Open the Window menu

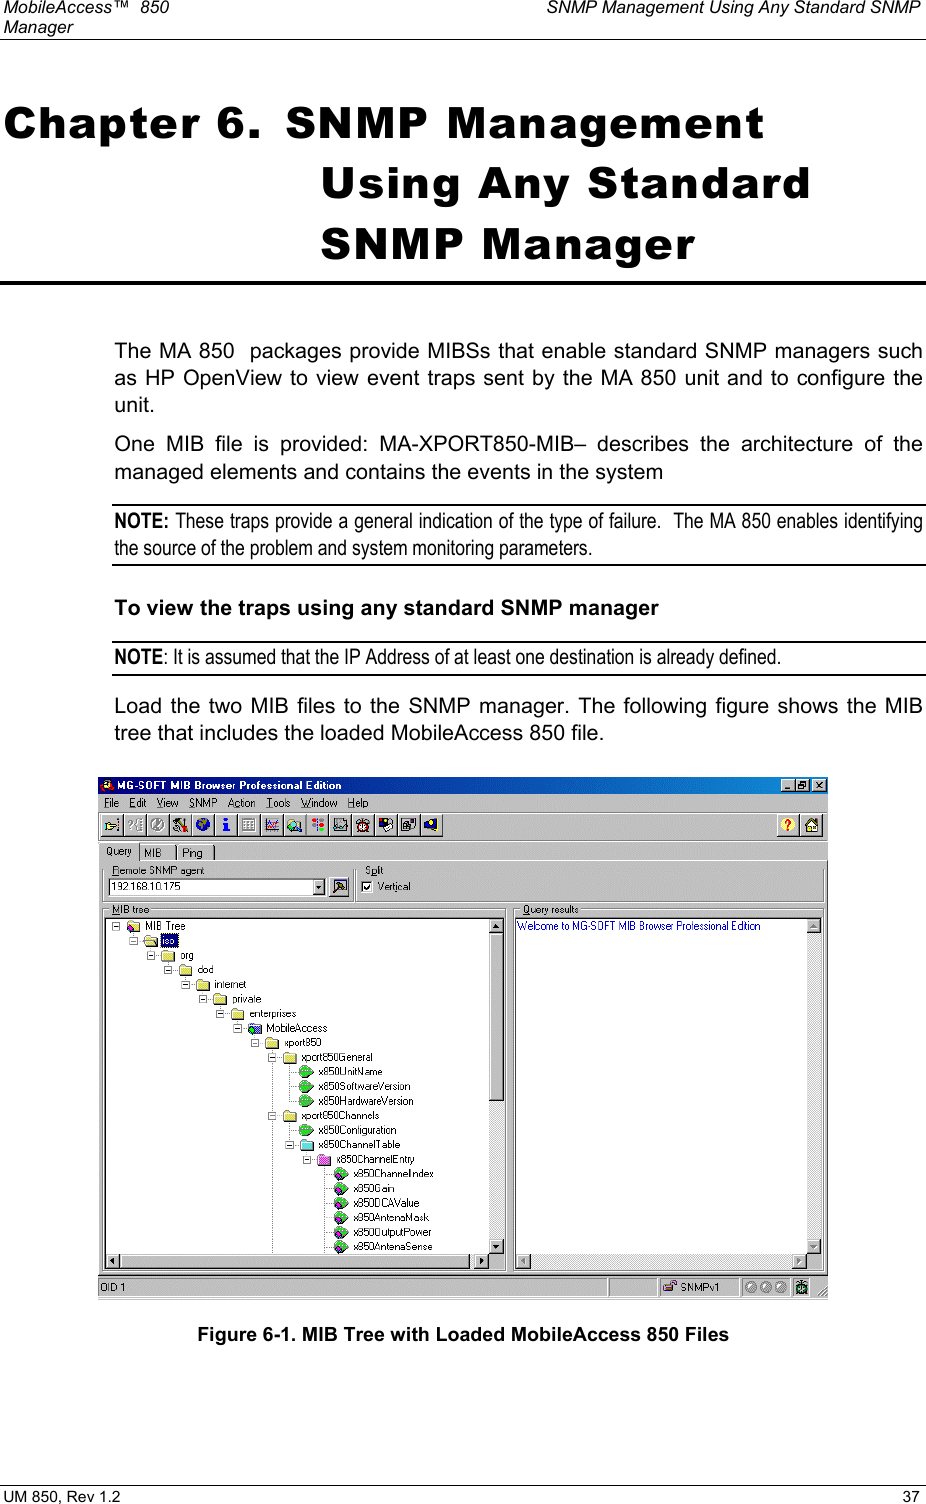tap(319, 803)
